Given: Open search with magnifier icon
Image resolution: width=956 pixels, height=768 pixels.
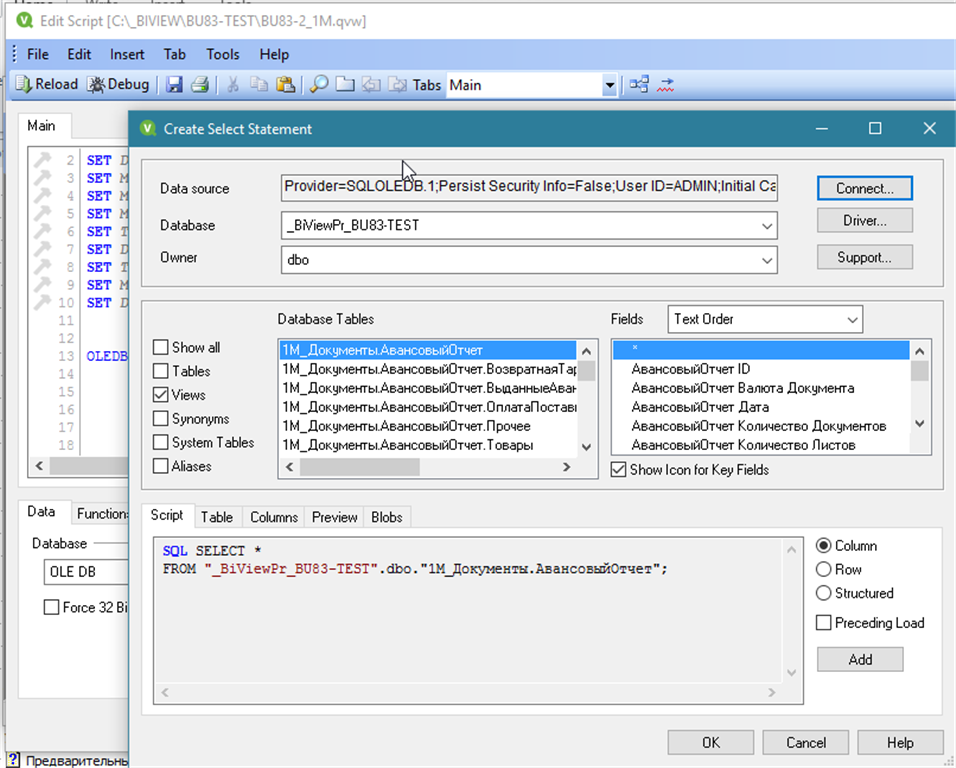Looking at the screenshot, I should [x=318, y=85].
